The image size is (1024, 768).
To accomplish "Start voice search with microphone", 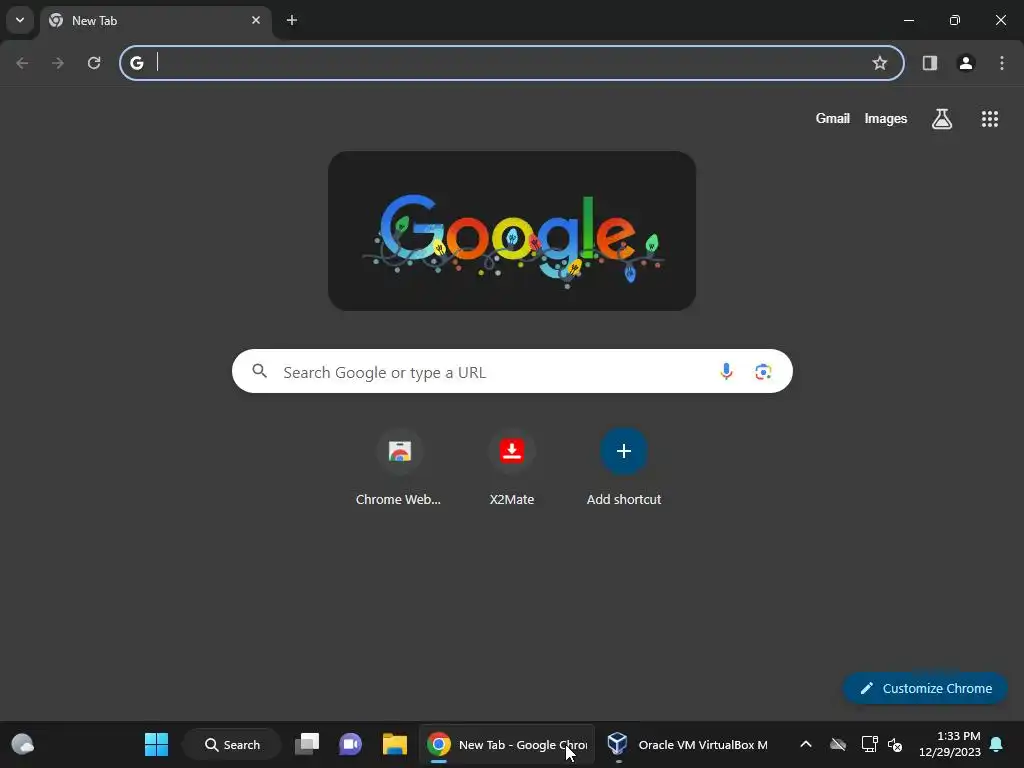I will point(726,372).
